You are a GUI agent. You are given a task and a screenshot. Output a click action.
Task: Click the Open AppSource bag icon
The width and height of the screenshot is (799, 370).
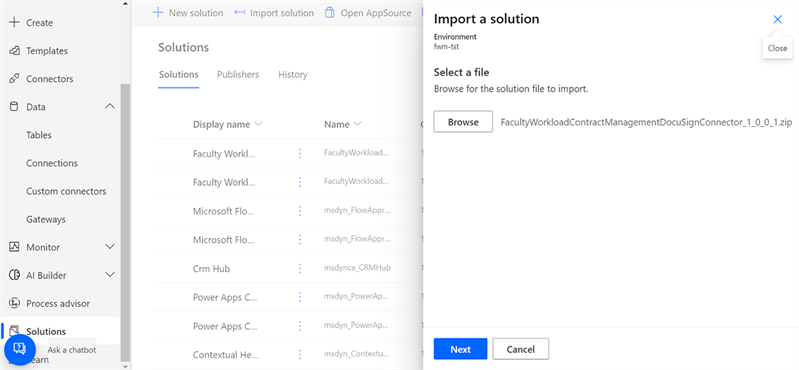click(x=330, y=13)
